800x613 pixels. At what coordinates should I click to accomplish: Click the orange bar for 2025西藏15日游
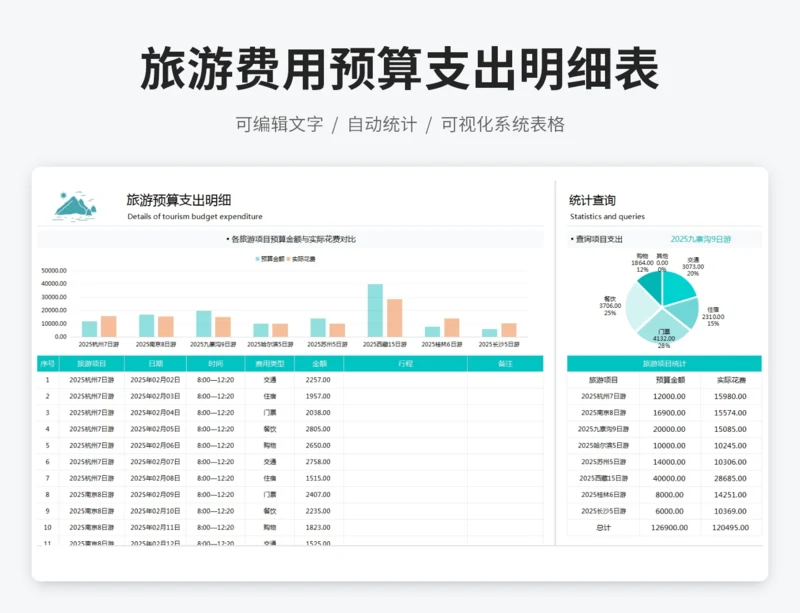[394, 318]
